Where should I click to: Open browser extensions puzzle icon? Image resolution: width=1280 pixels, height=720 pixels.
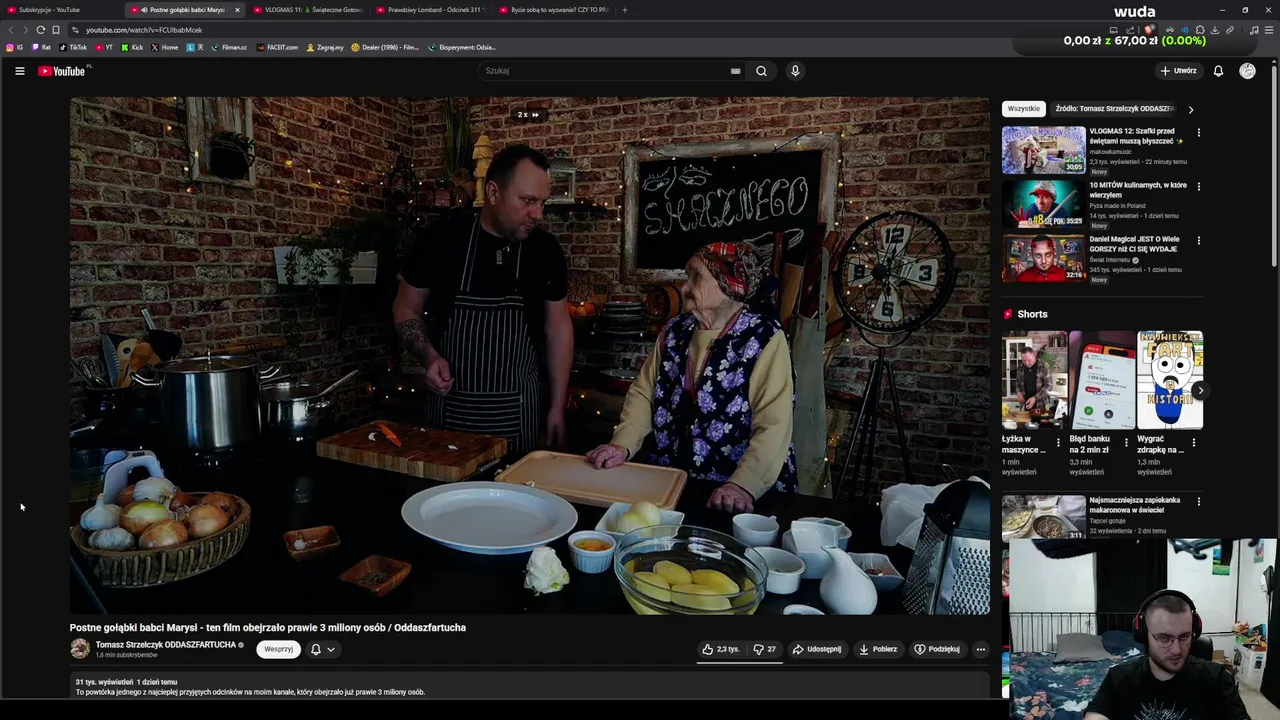[x=1200, y=30]
